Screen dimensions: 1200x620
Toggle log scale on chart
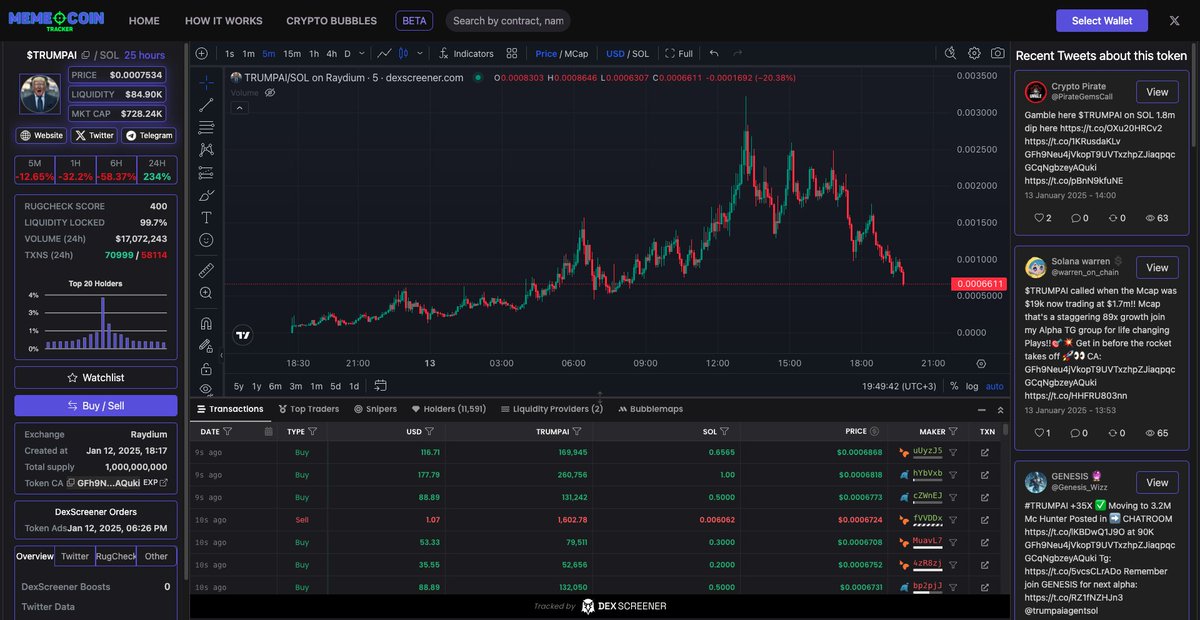click(x=972, y=386)
